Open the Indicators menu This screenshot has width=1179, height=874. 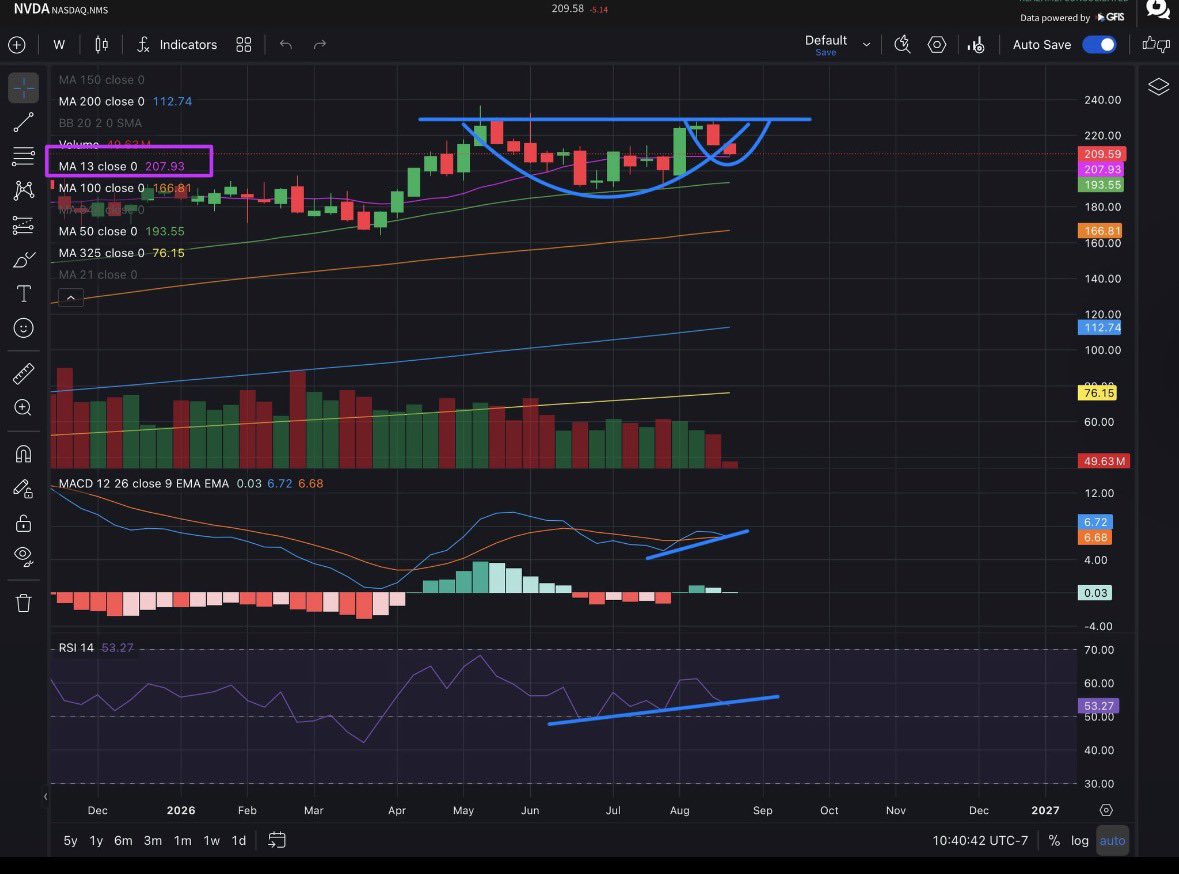(x=177, y=45)
